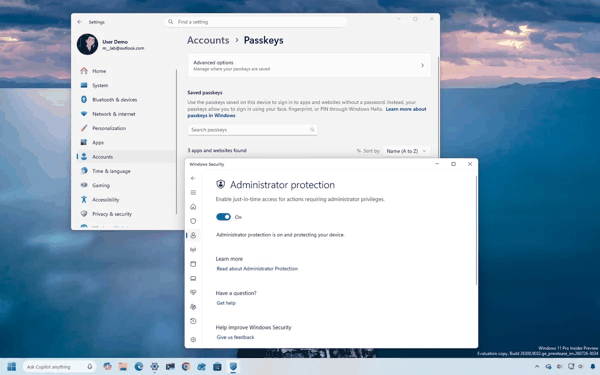Click the Give us feedback link
The width and height of the screenshot is (600, 375).
pos(235,337)
